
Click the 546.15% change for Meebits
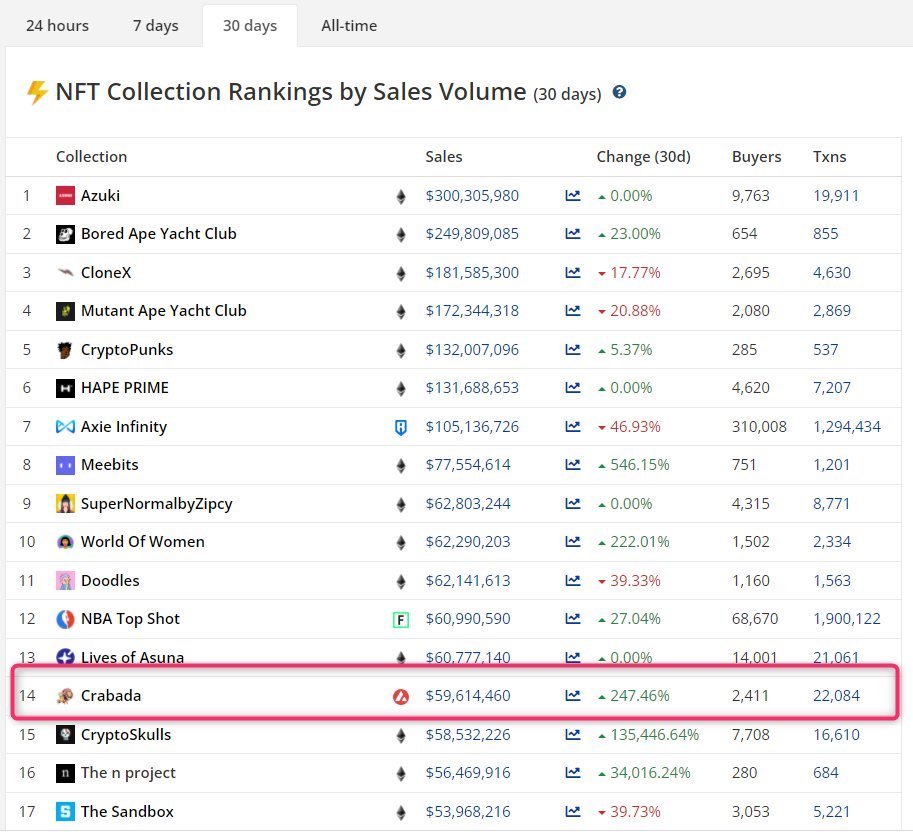pos(640,465)
